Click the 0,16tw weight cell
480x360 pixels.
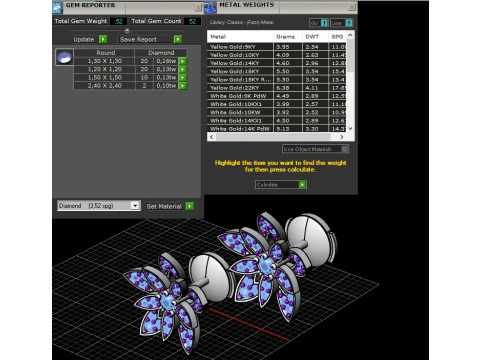coord(166,61)
